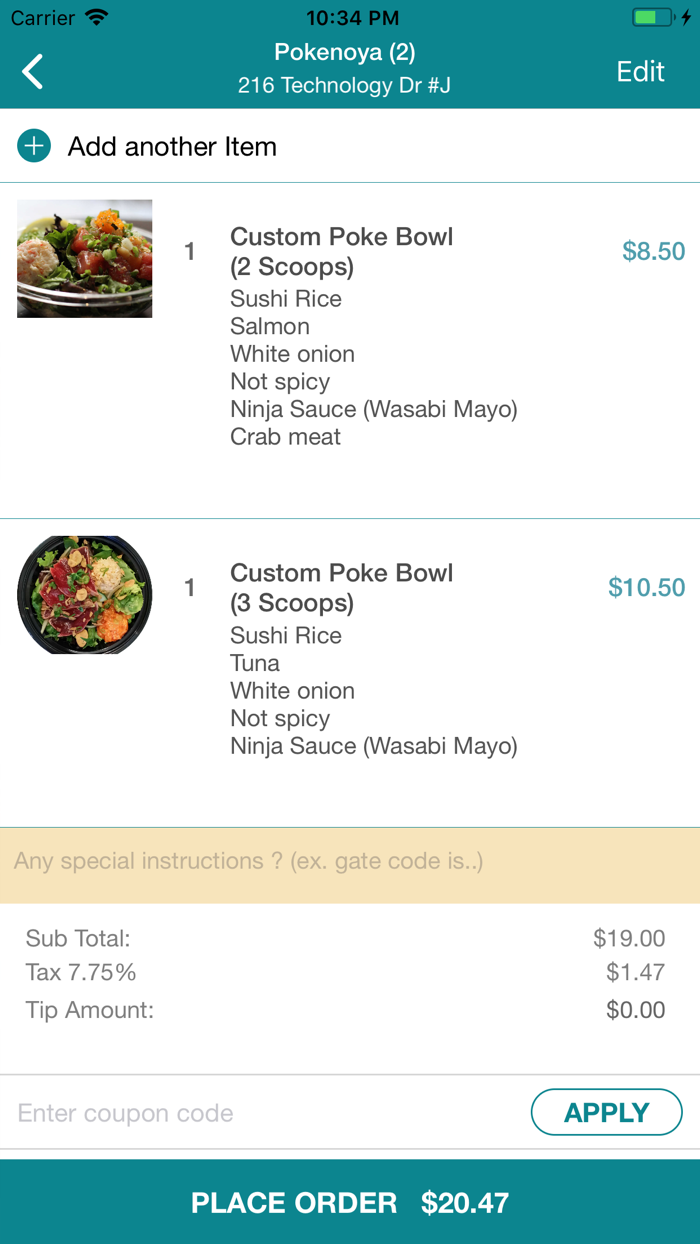Screen dimensions: 700x1244
Task: Check the Wi-Fi status icon
Action: pyautogui.click(x=96, y=18)
